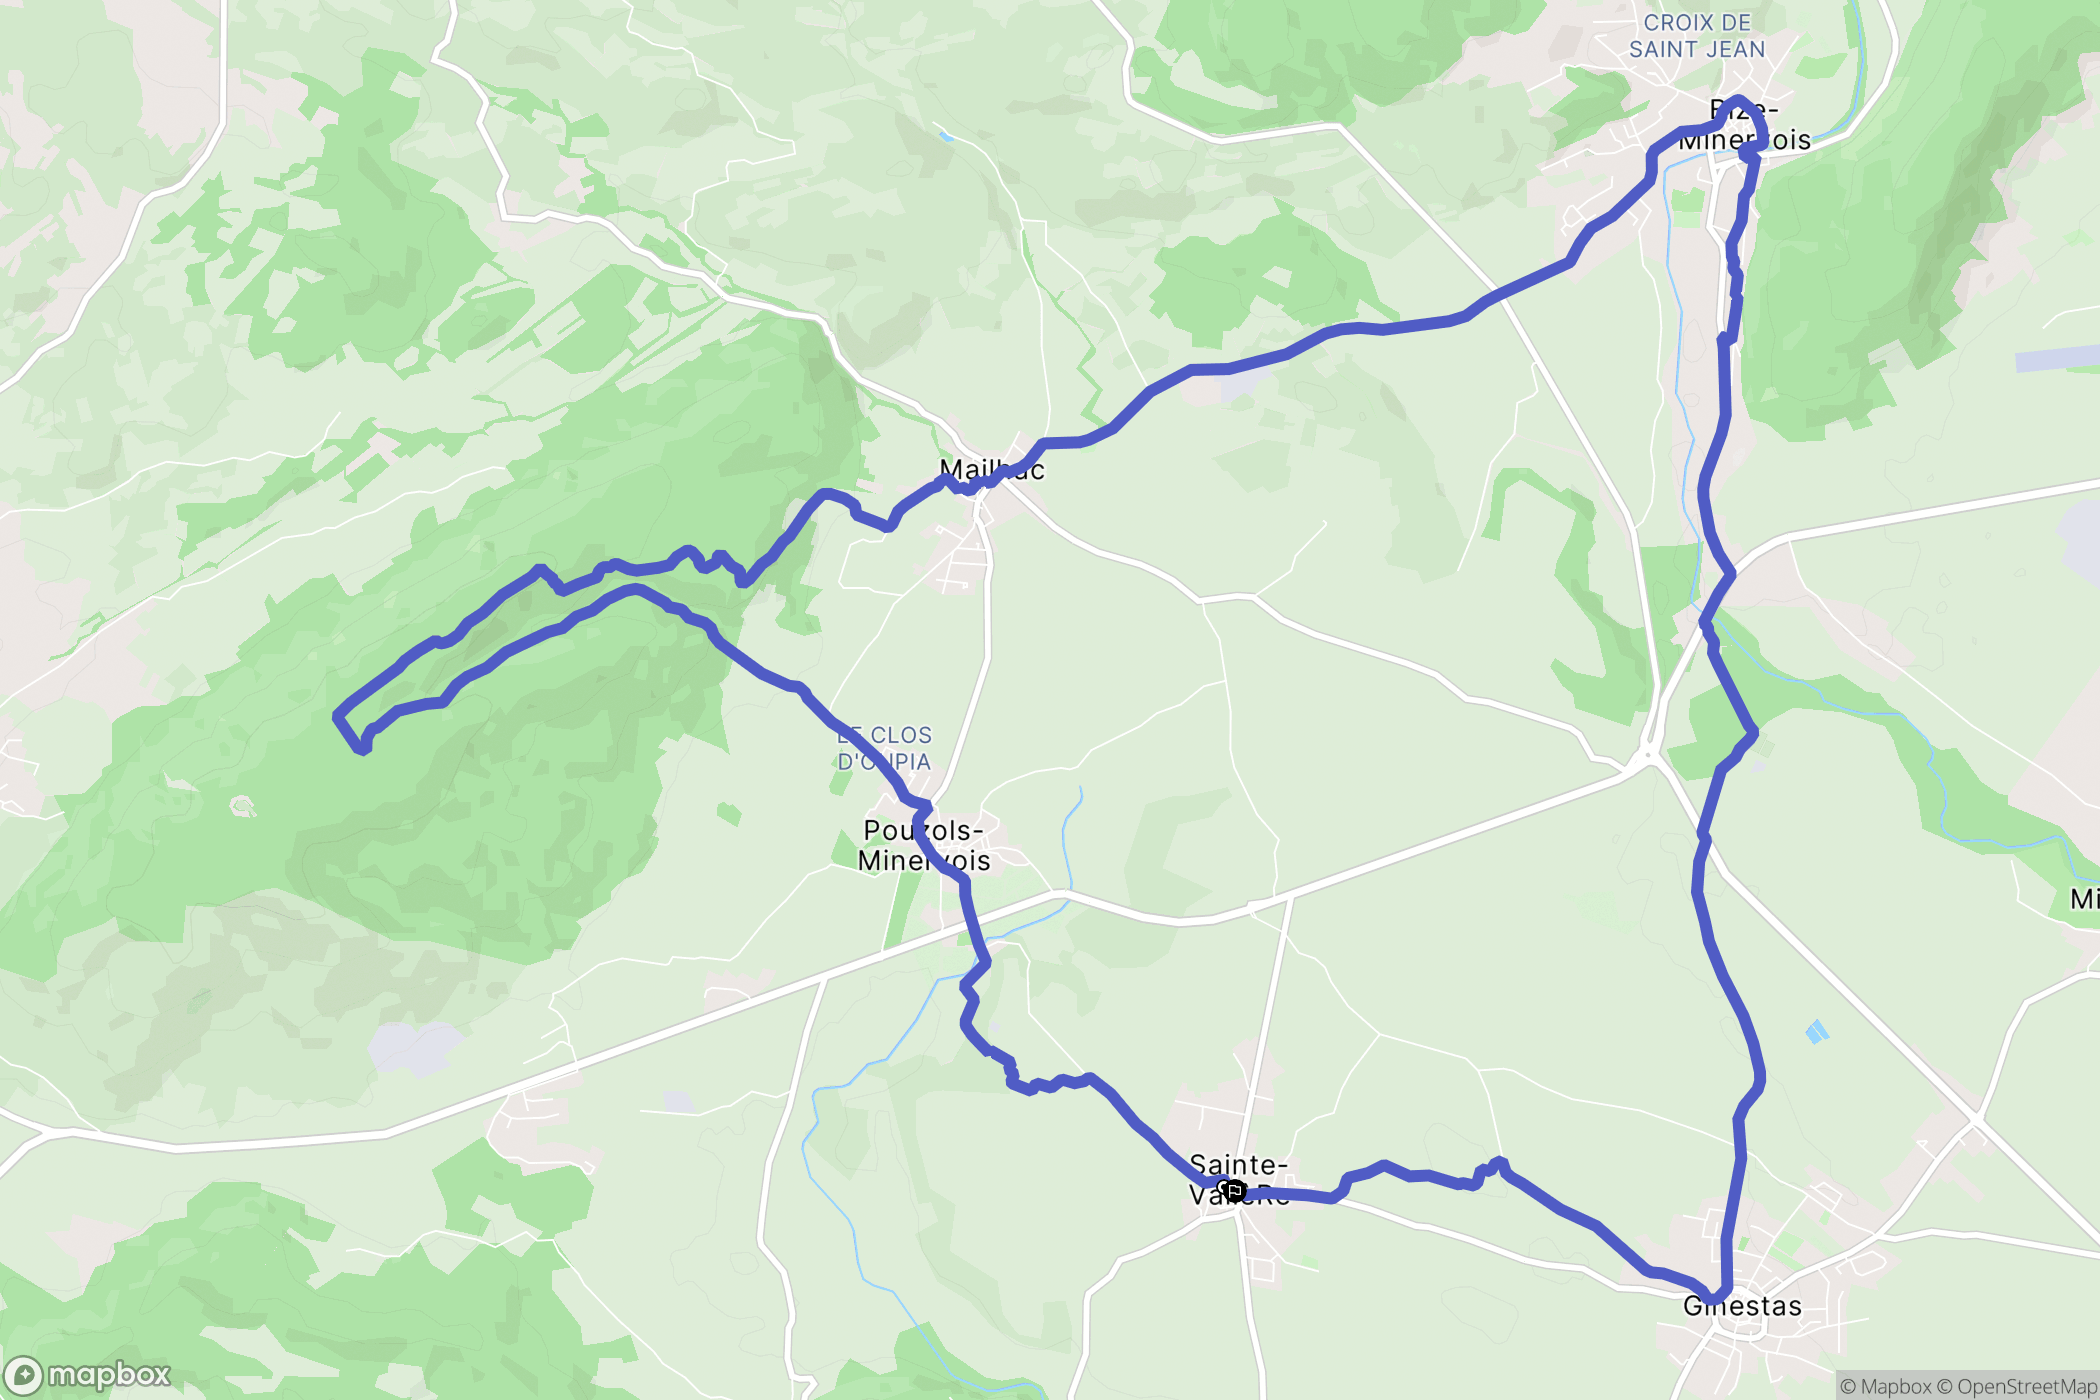
Task: Select the Mailhac town label
Action: [992, 469]
